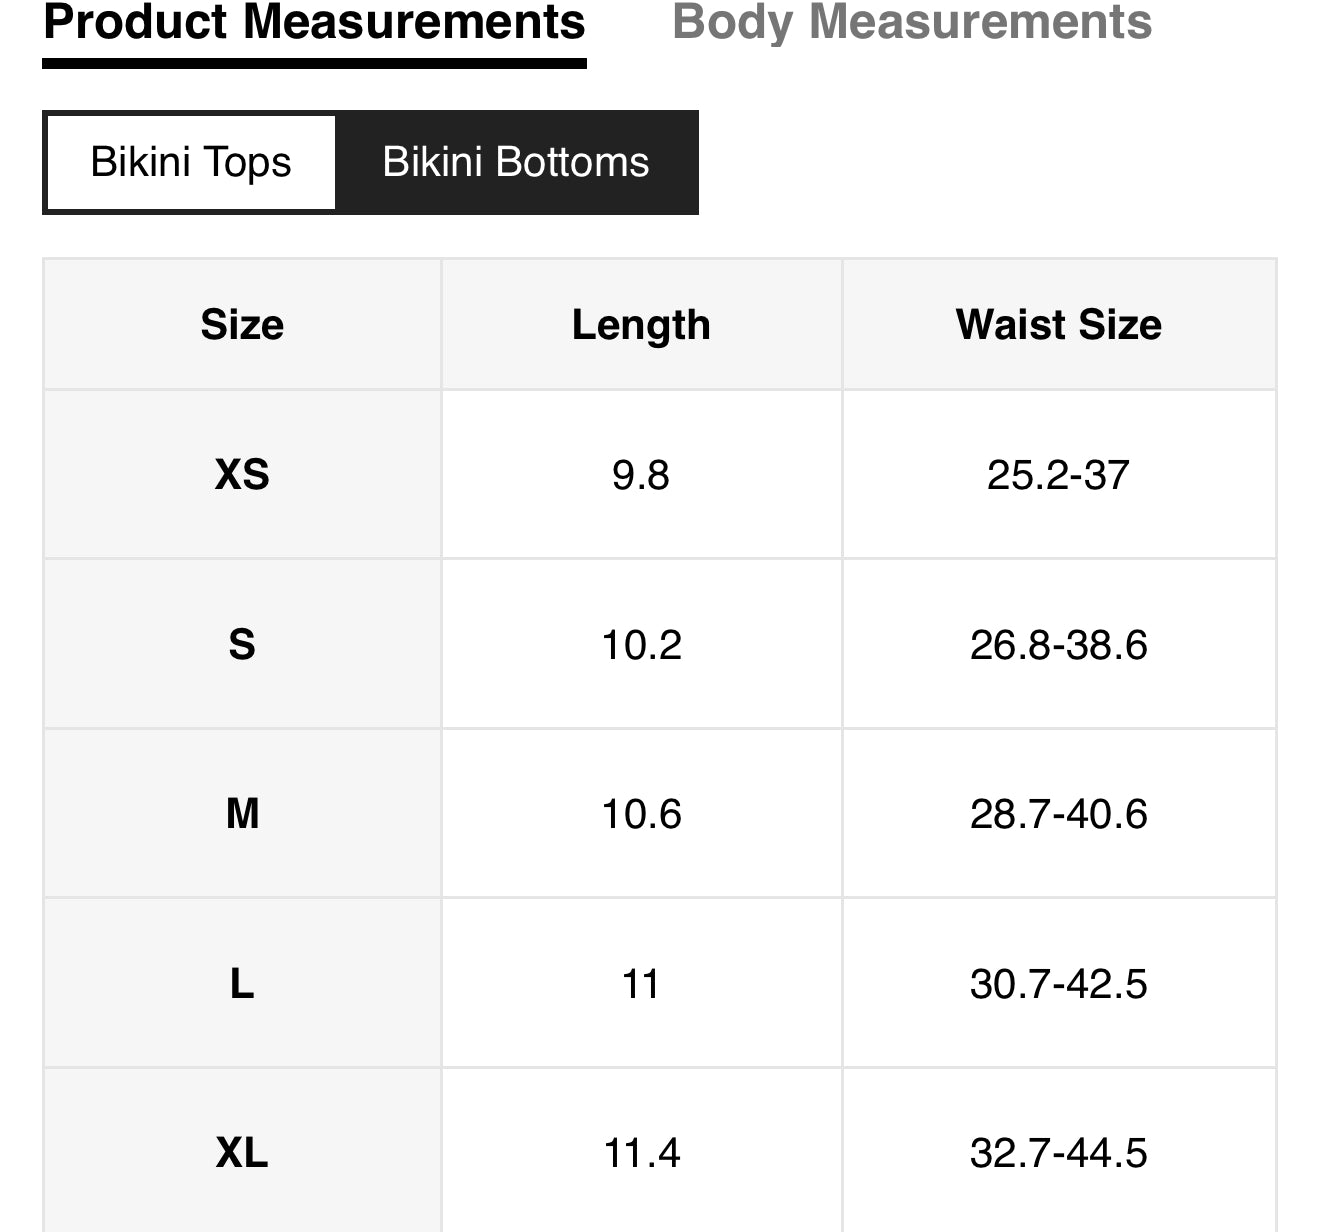The width and height of the screenshot is (1320, 1232).
Task: Click the 32.7-44.5 waist size cell
Action: (1058, 1152)
